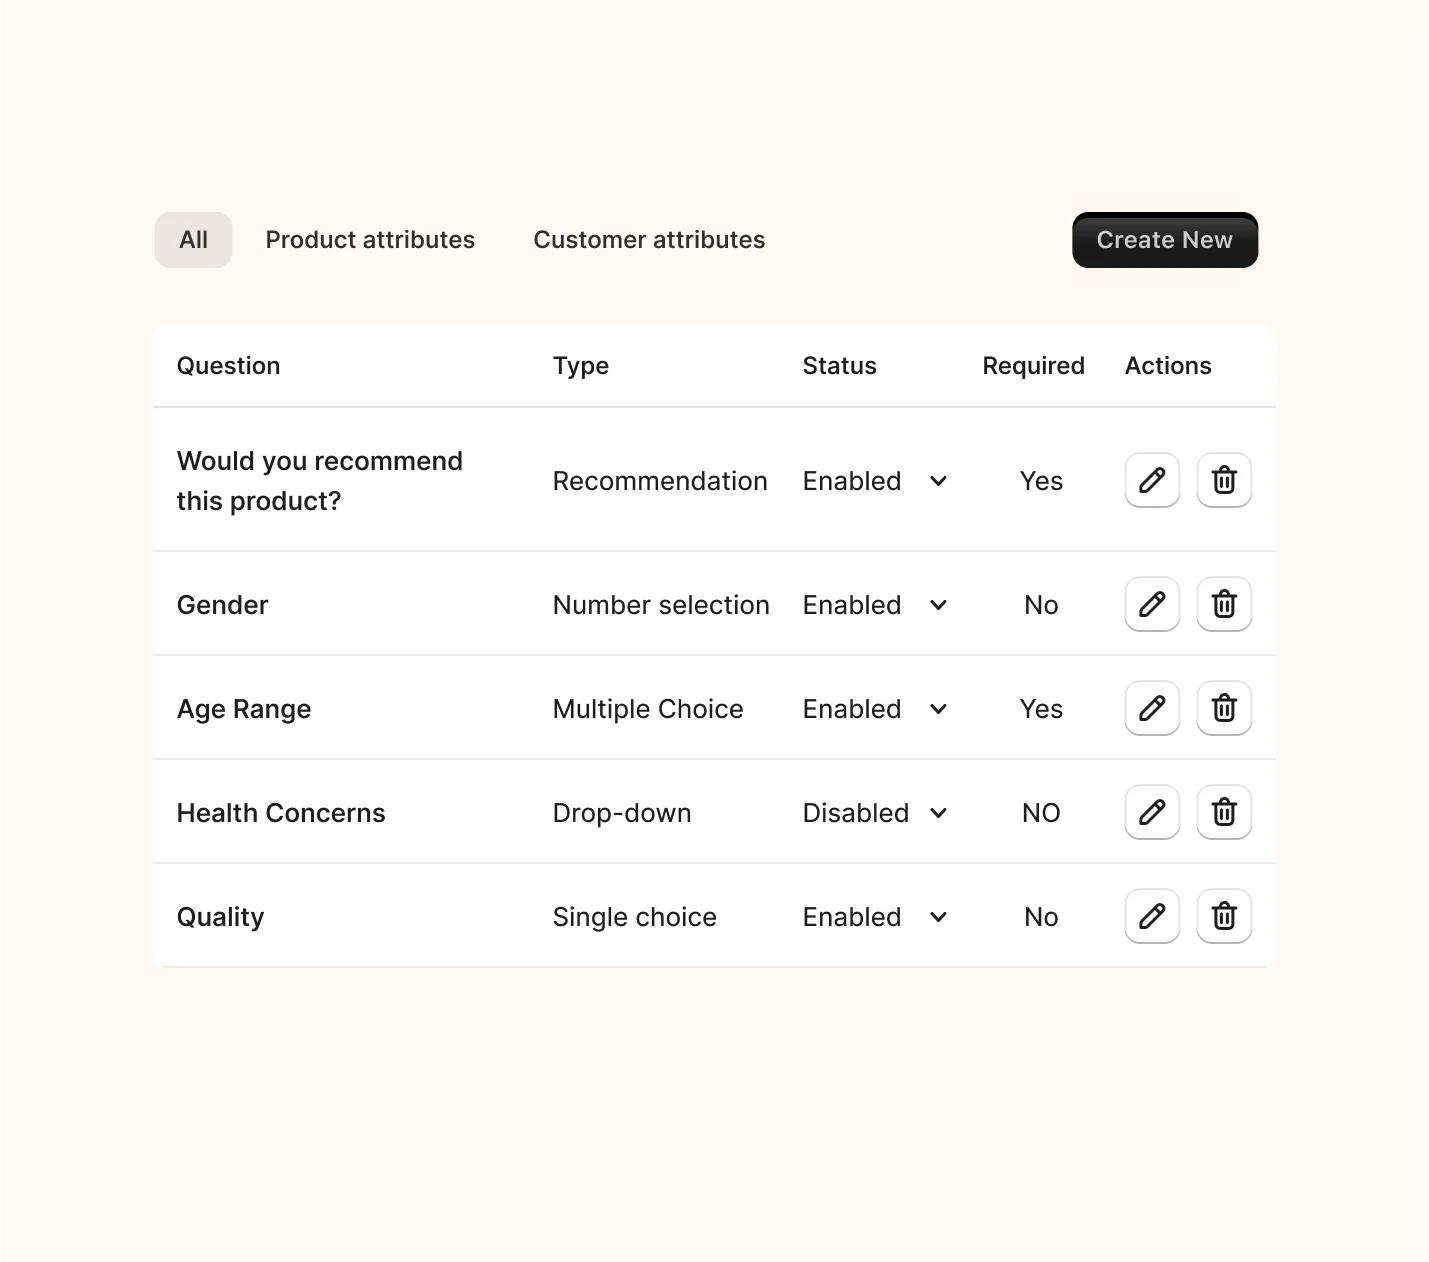Viewport: 1429px width, 1262px height.
Task: Click the pencil icon for Quality
Action: point(1152,916)
